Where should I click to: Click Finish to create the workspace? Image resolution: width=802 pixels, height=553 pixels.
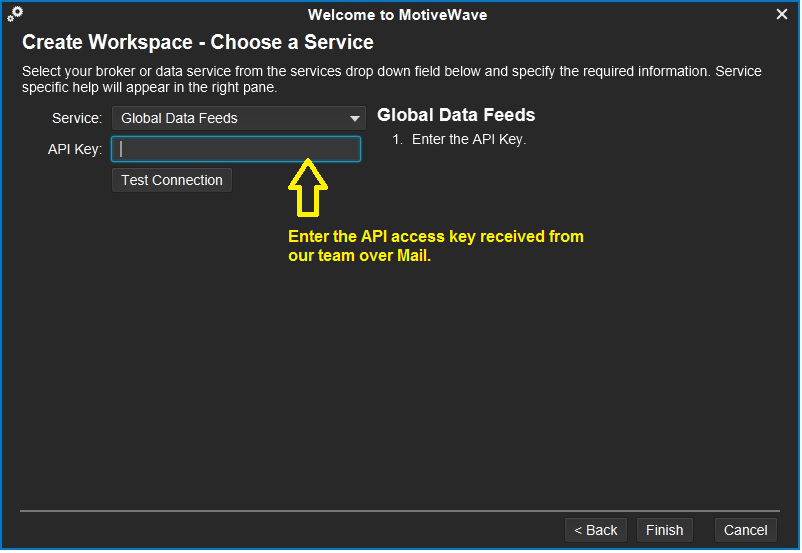664,530
